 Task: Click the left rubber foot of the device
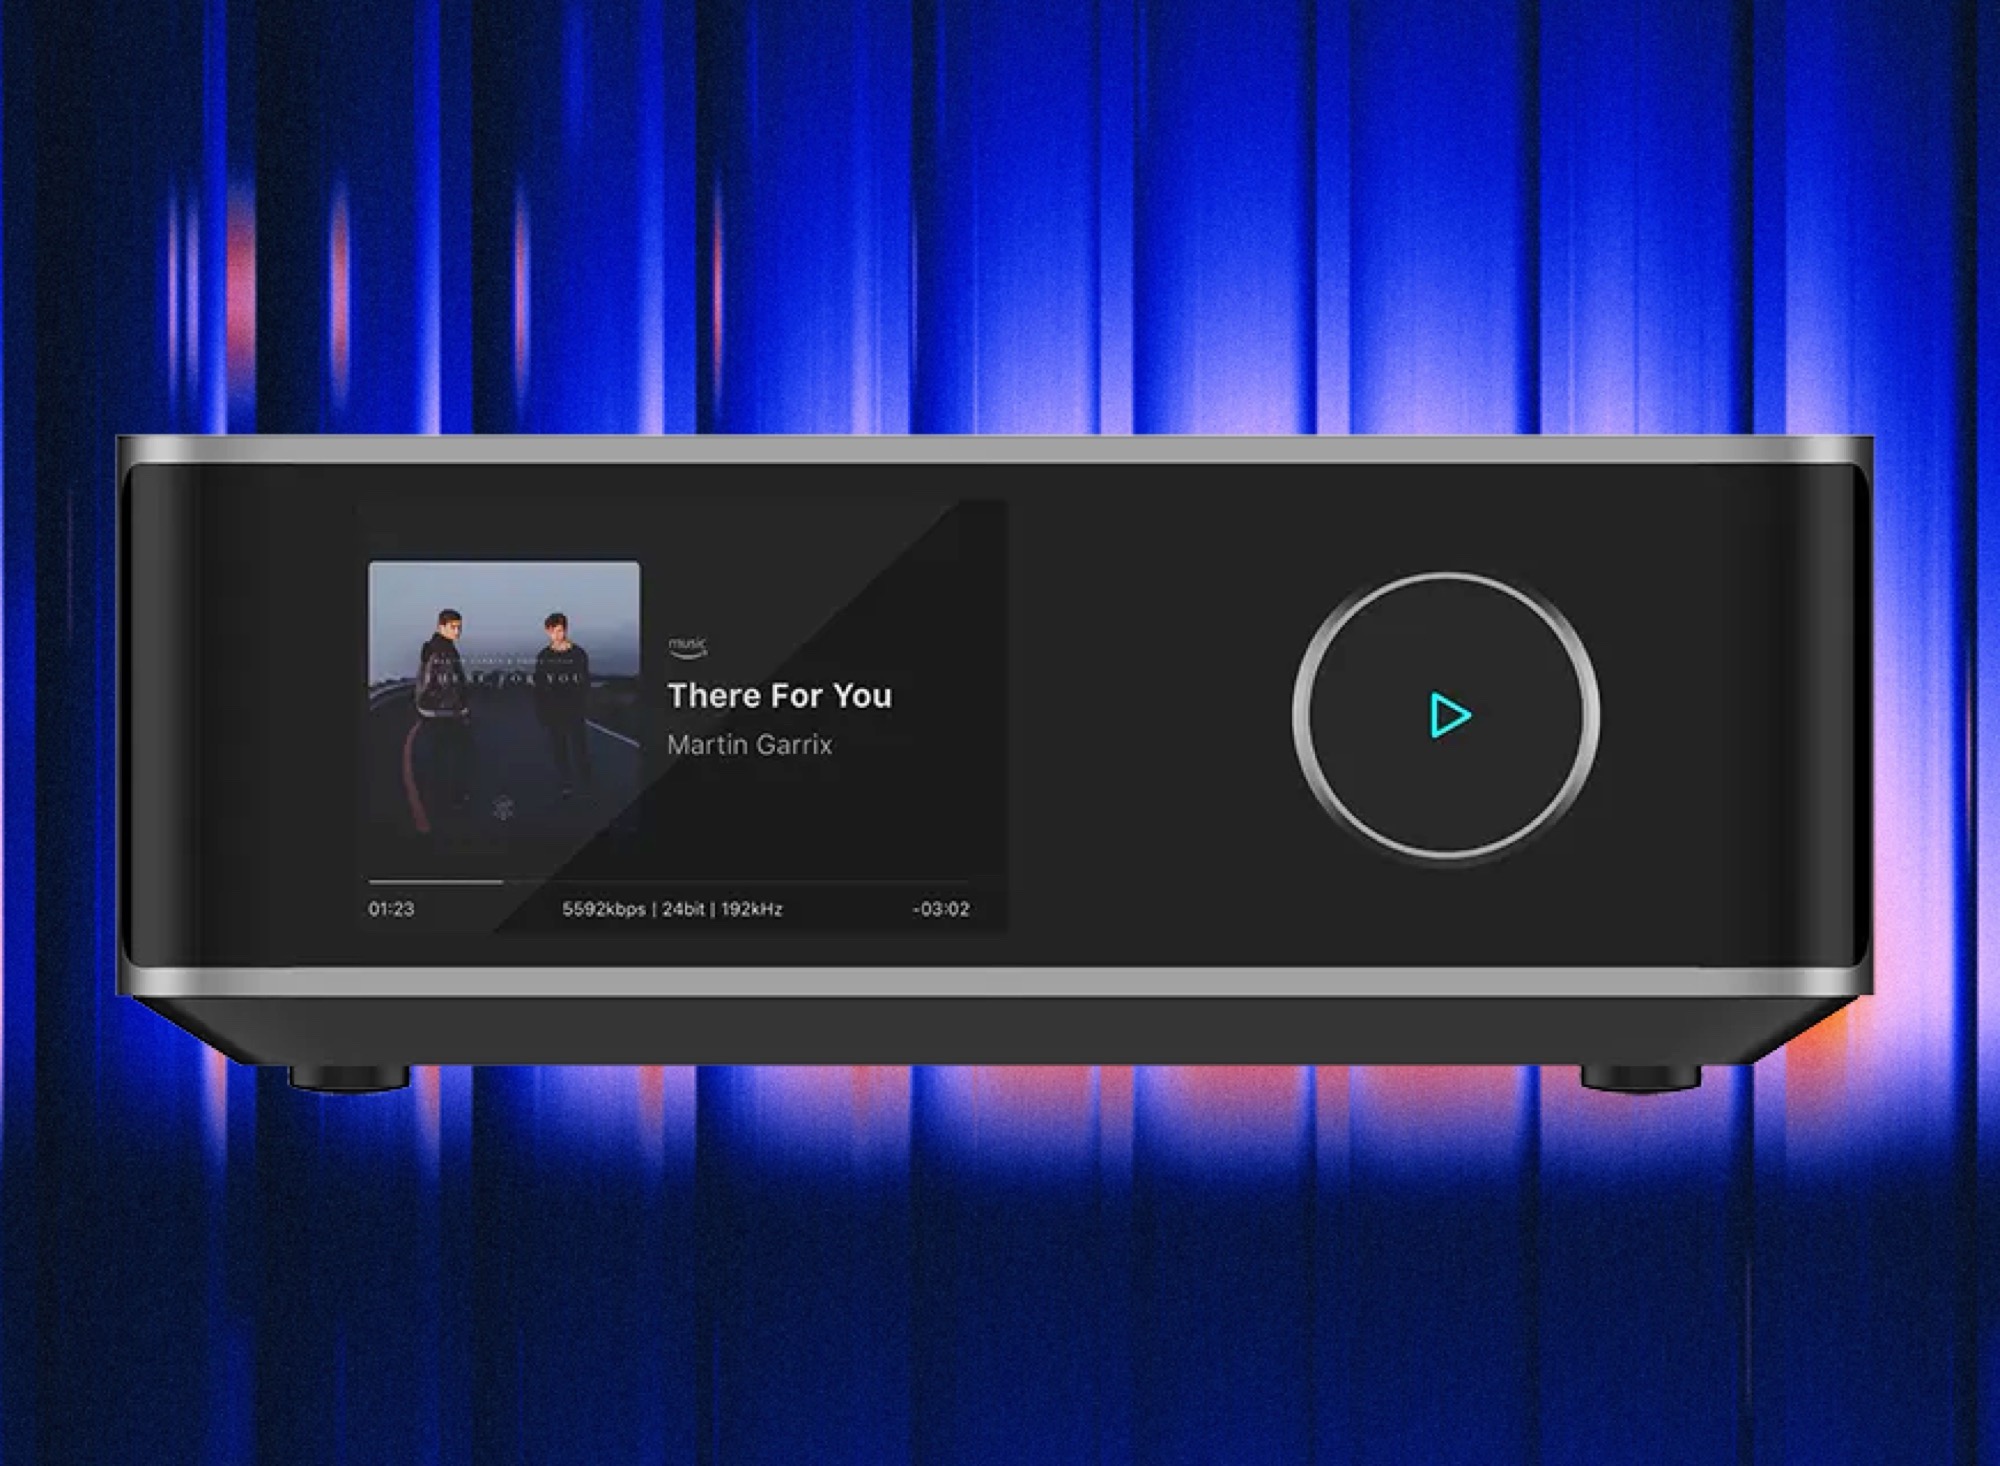(349, 1078)
